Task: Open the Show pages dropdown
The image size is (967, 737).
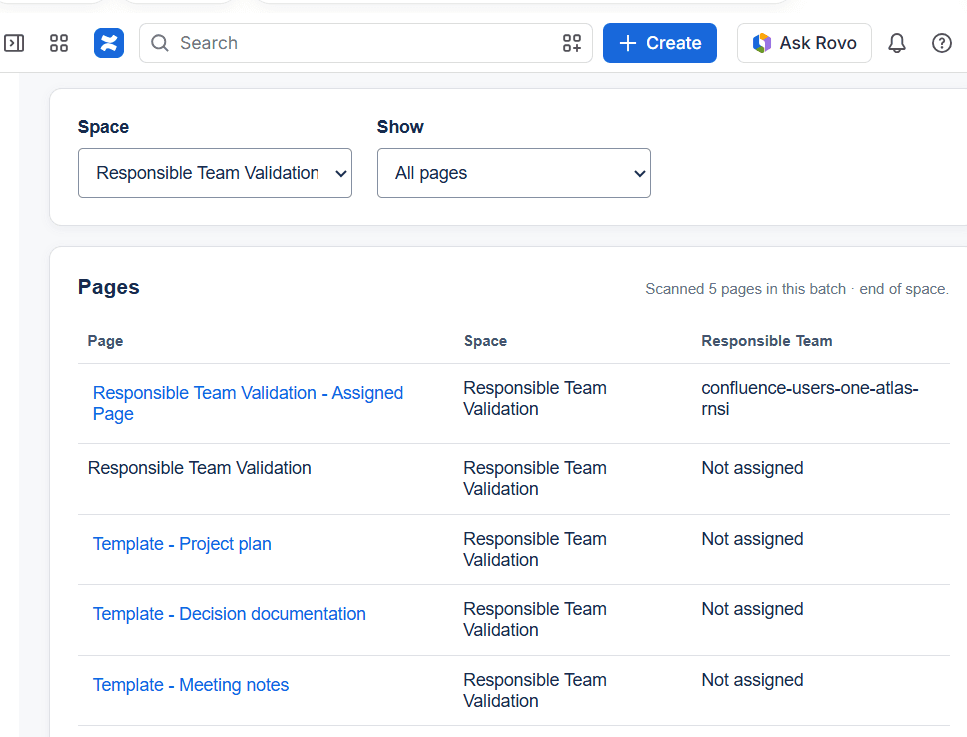Action: pos(514,173)
